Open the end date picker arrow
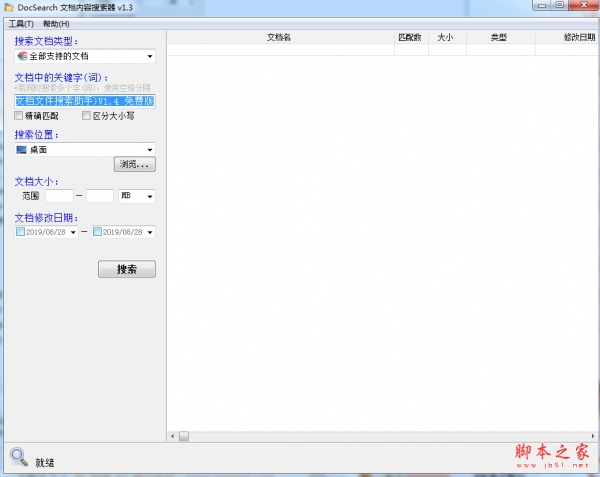Viewport: 600px width, 477px height. (x=150, y=232)
